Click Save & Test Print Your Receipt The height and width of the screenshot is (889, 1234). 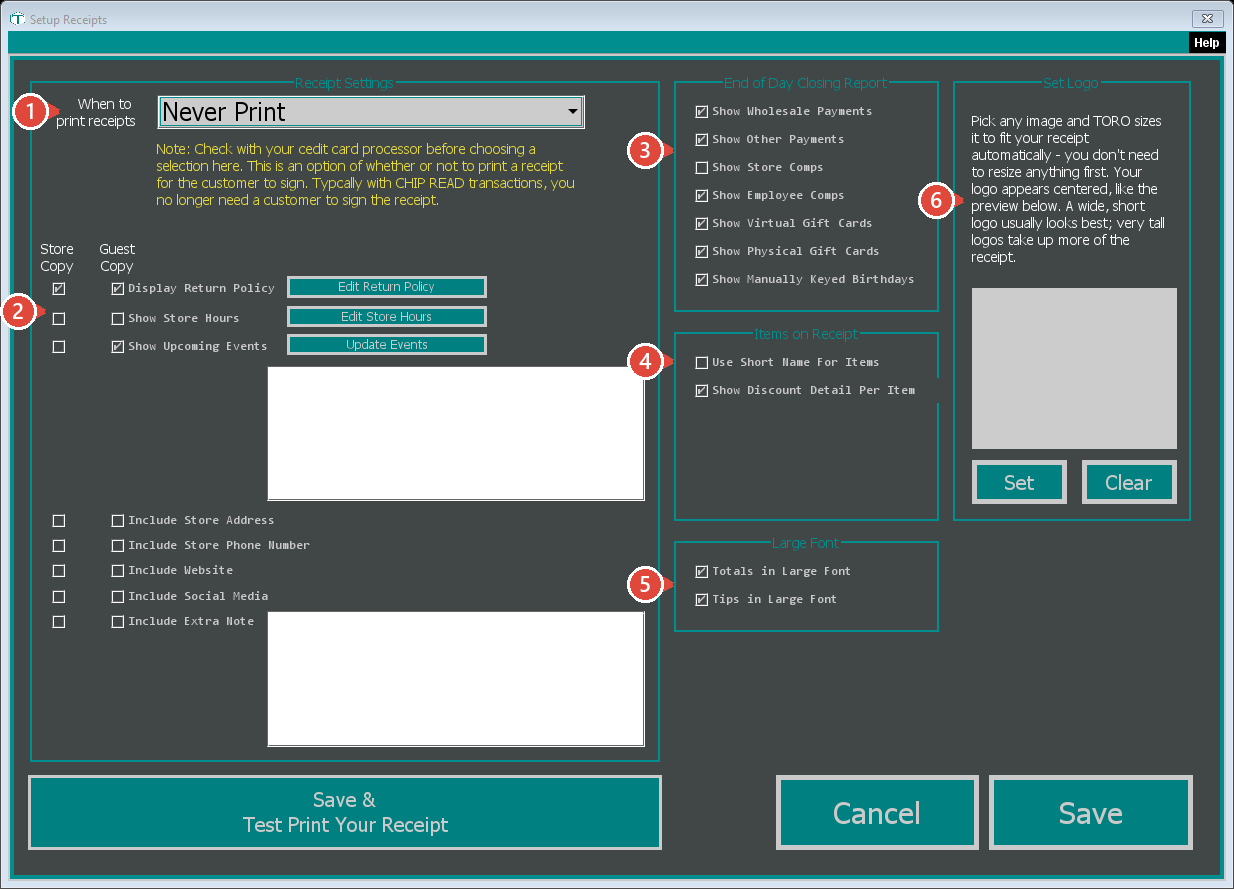pyautogui.click(x=345, y=813)
